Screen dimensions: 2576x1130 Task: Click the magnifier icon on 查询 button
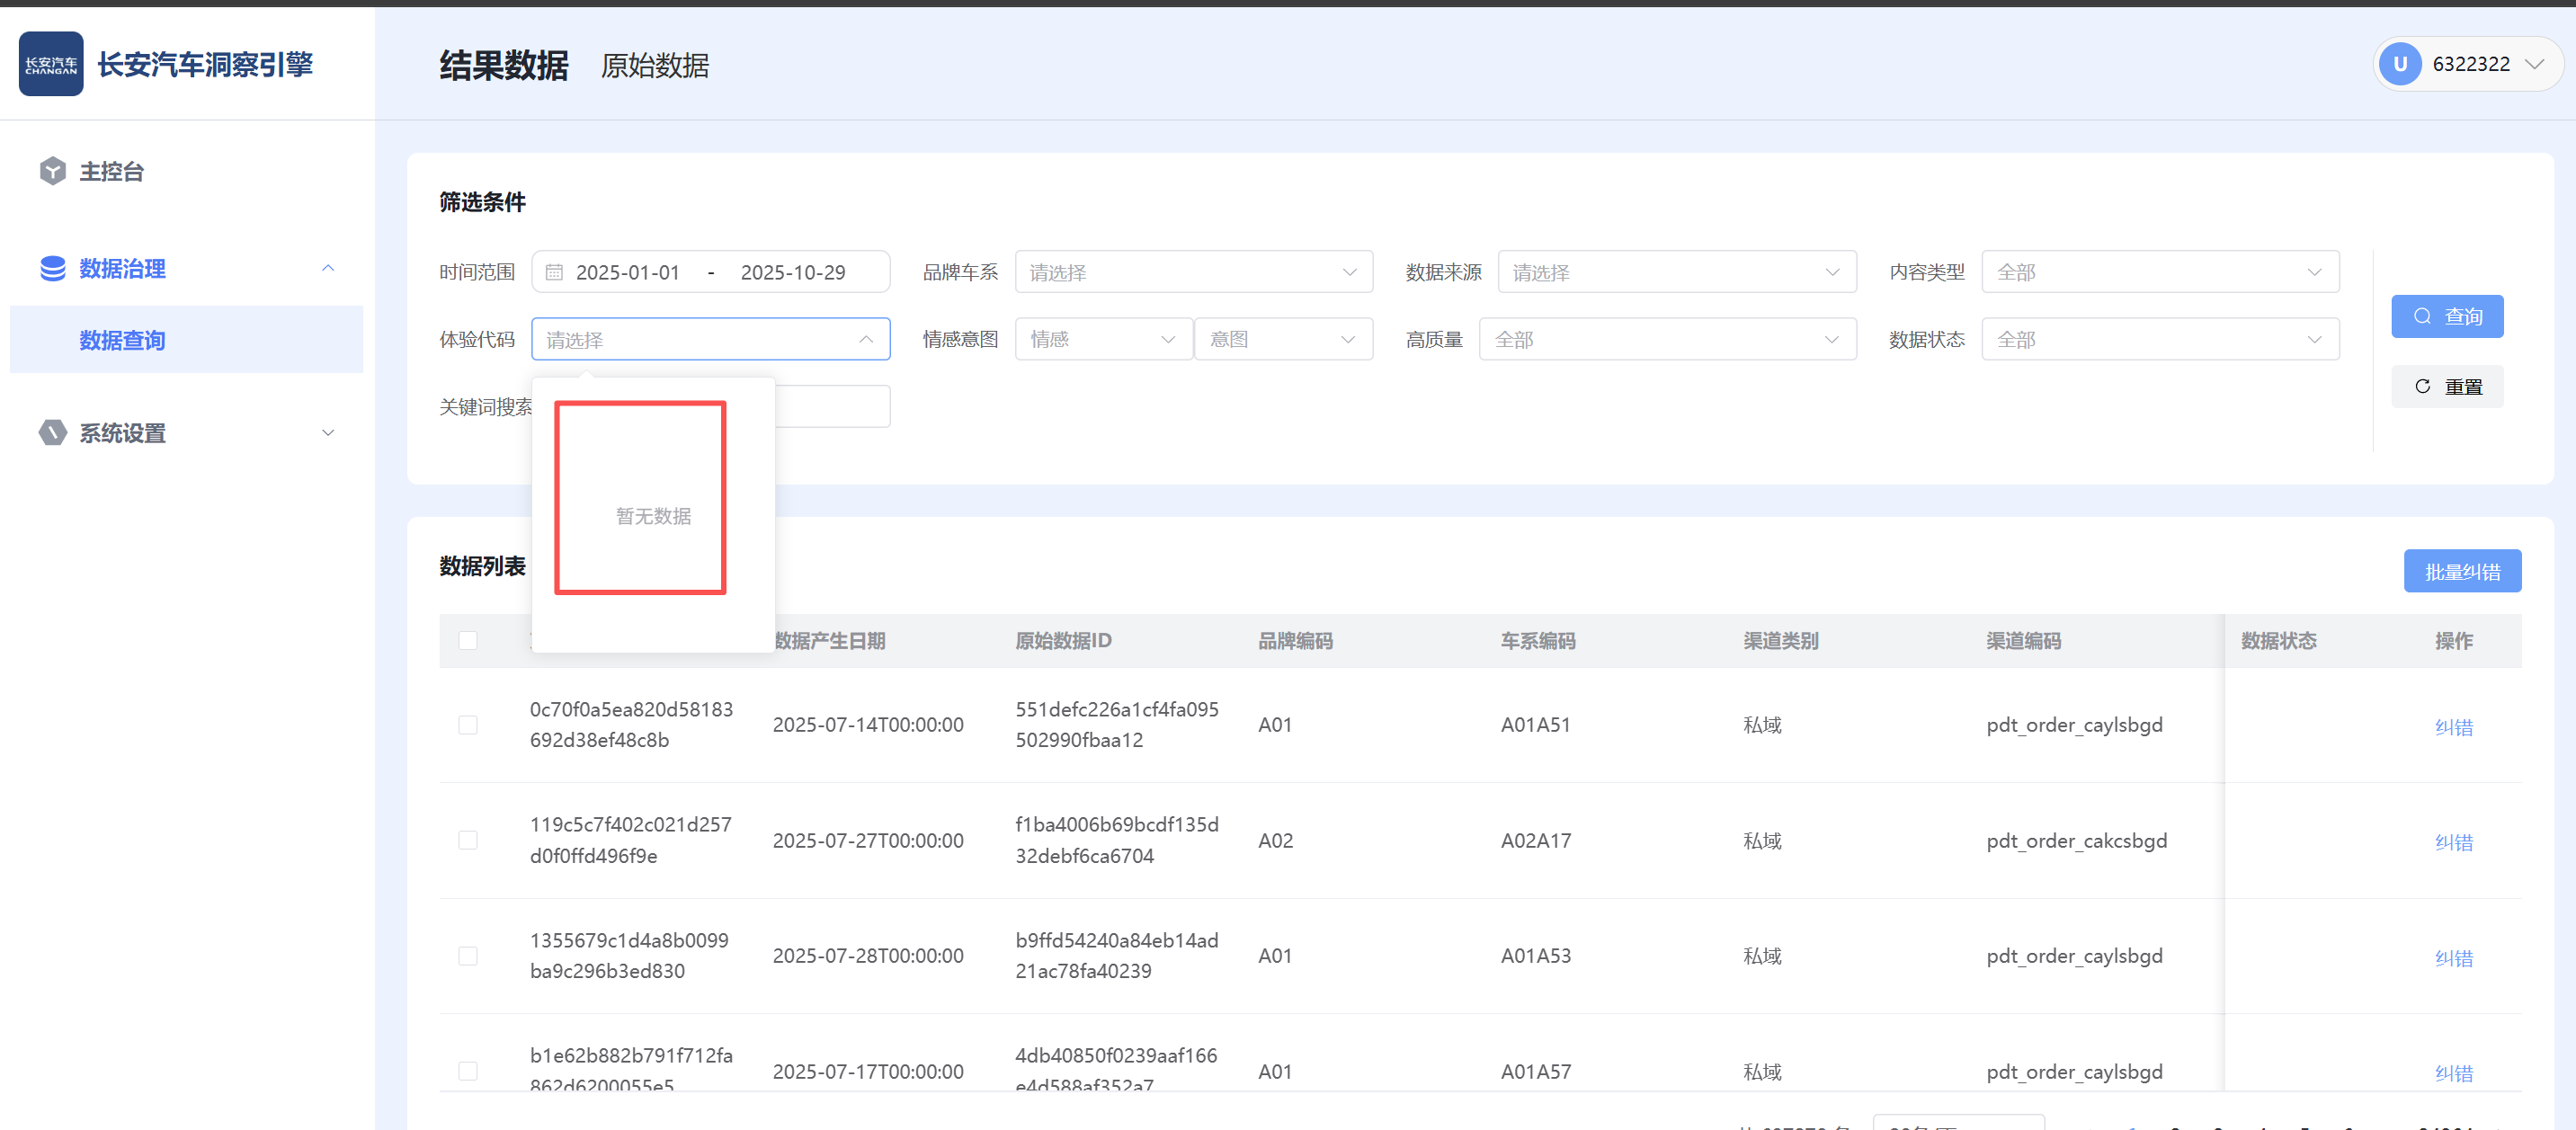(x=2422, y=316)
